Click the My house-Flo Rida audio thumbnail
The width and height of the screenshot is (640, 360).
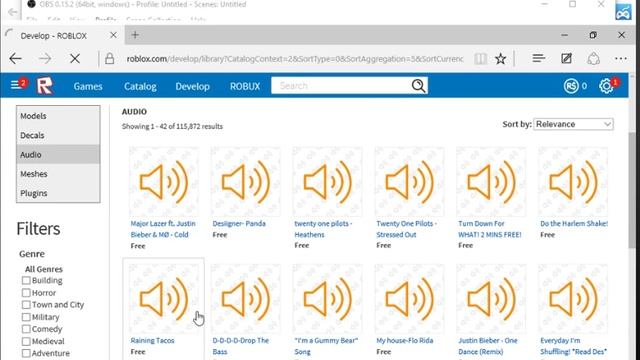pos(409,299)
